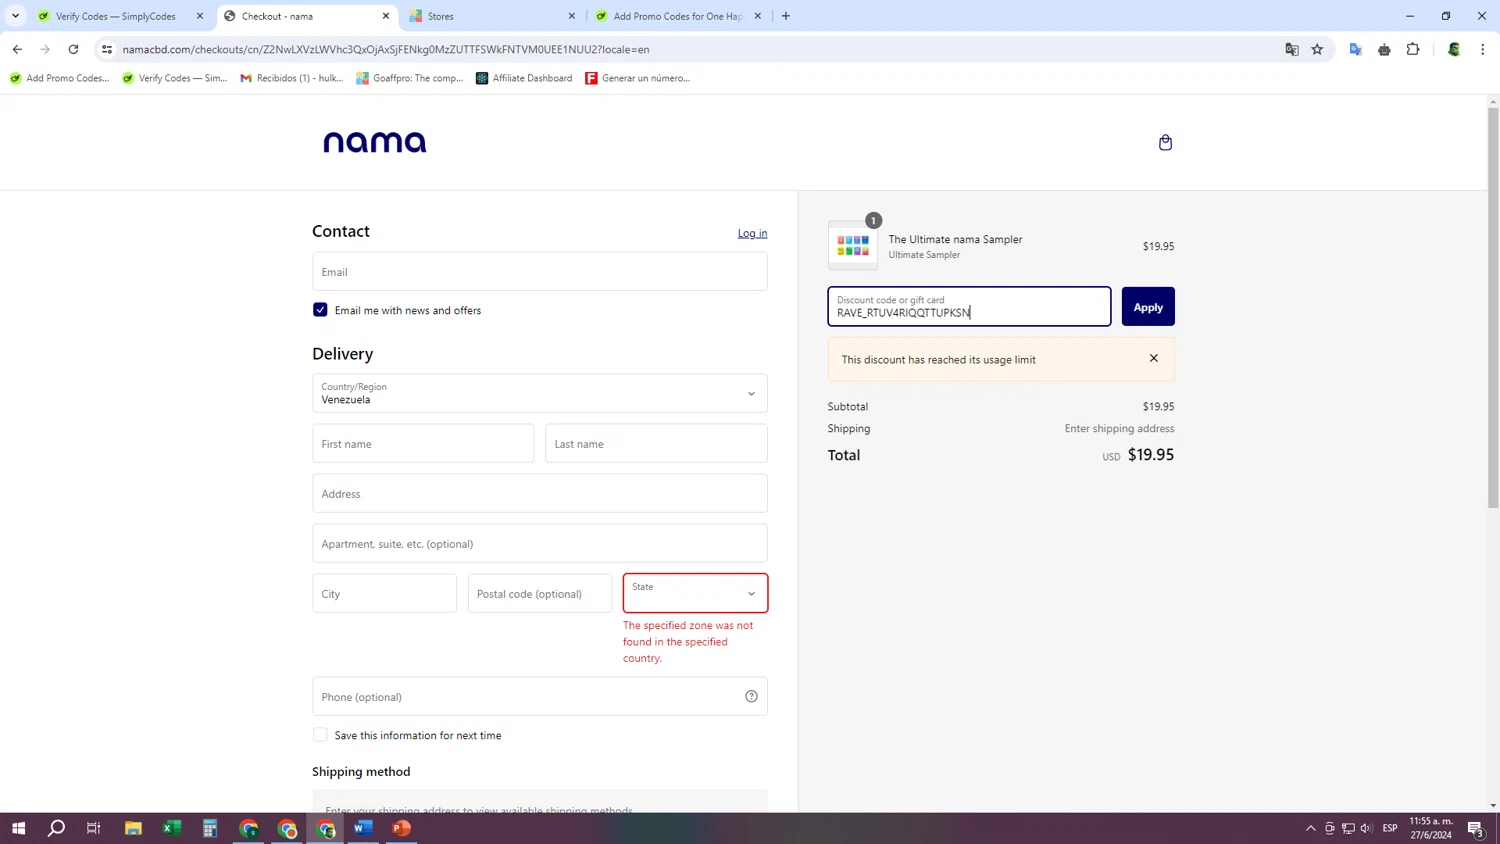Screen dimensions: 1500x844
Task: Click the Apartment, suite field
Action: click(x=540, y=543)
